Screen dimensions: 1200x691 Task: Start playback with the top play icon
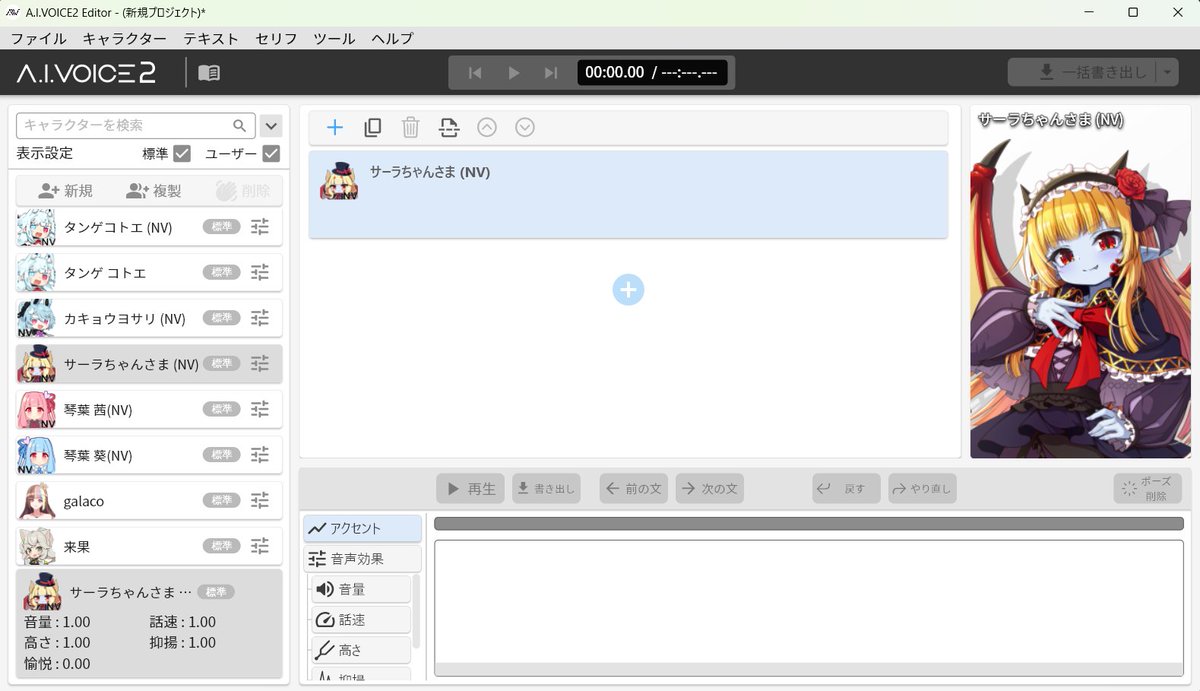(x=514, y=73)
